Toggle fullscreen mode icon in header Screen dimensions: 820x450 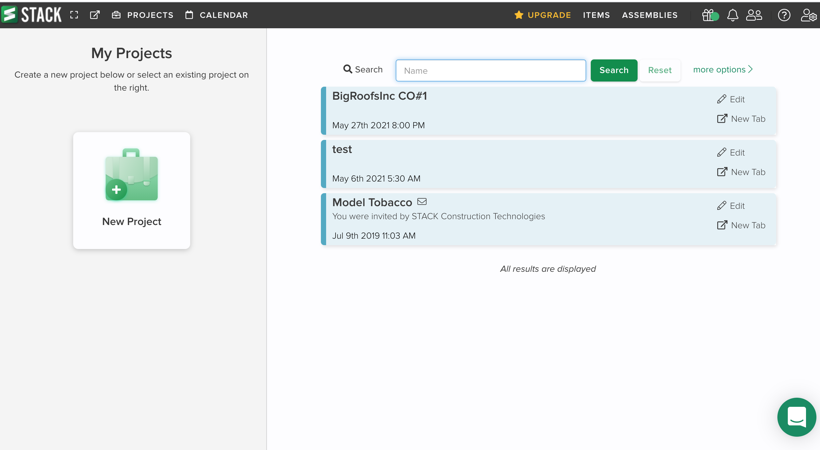(x=74, y=15)
